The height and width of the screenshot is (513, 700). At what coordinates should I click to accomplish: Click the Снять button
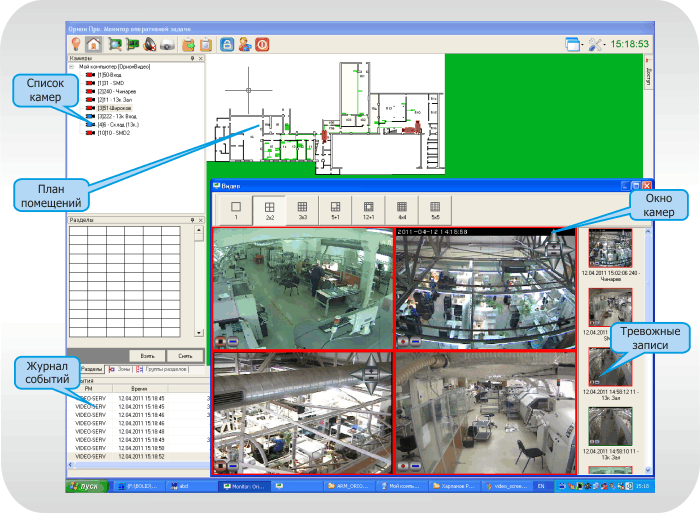[x=185, y=356]
